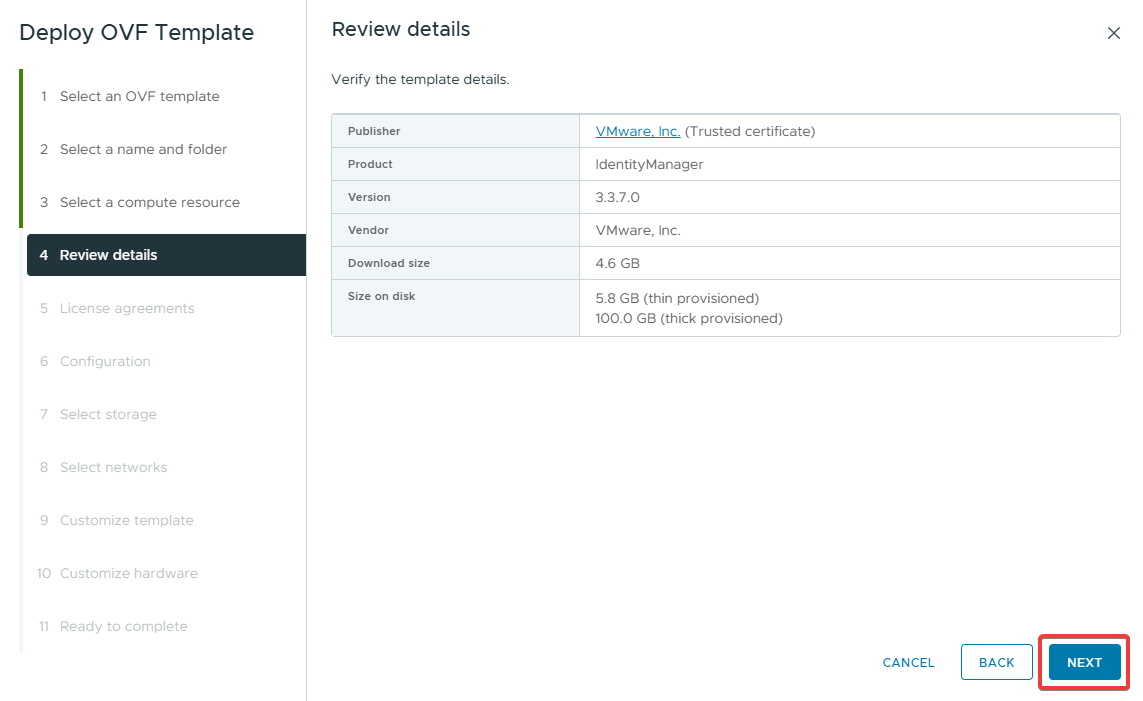Go to step 1 Select an OVF template
1143x701 pixels.
pos(139,96)
